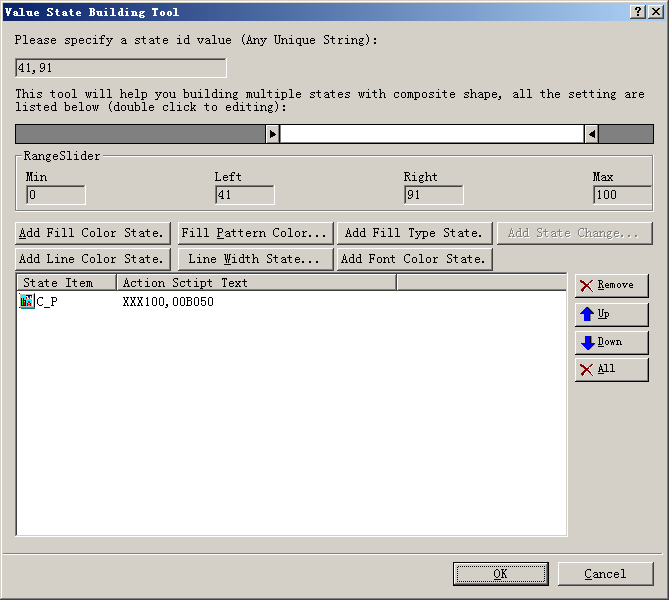Close the Value State Building Tool dialog
This screenshot has height=600, width=669.
click(655, 12)
